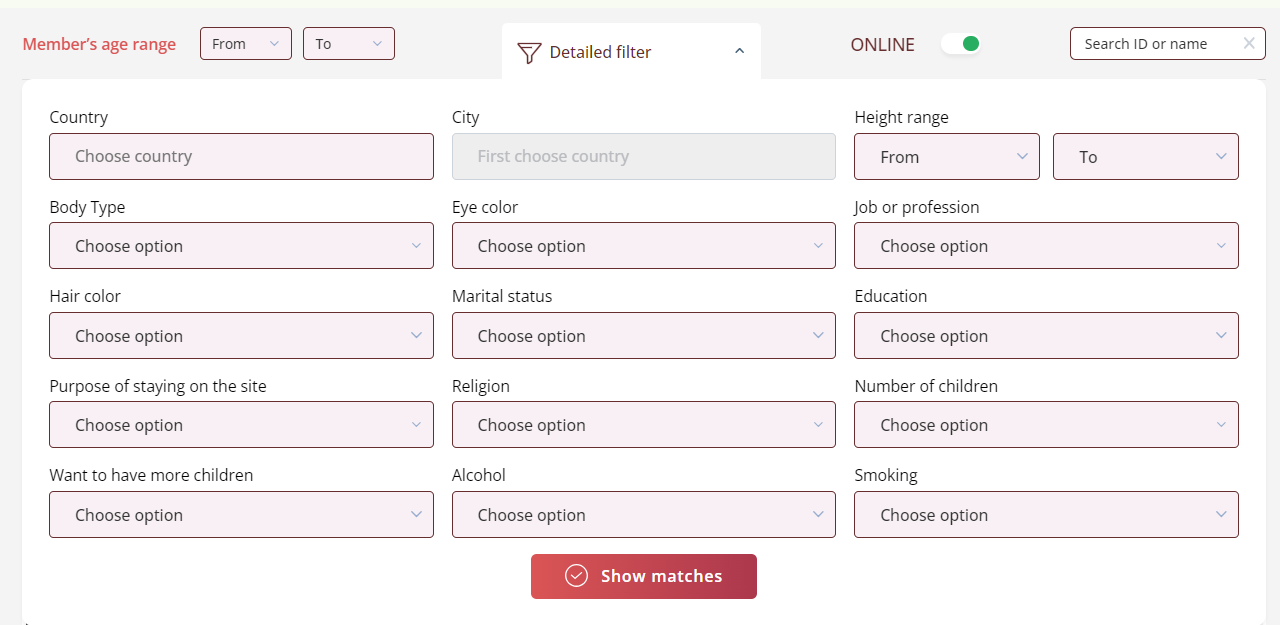The image size is (1280, 625).
Task: Expand the Body Type dropdown
Action: [x=241, y=246]
